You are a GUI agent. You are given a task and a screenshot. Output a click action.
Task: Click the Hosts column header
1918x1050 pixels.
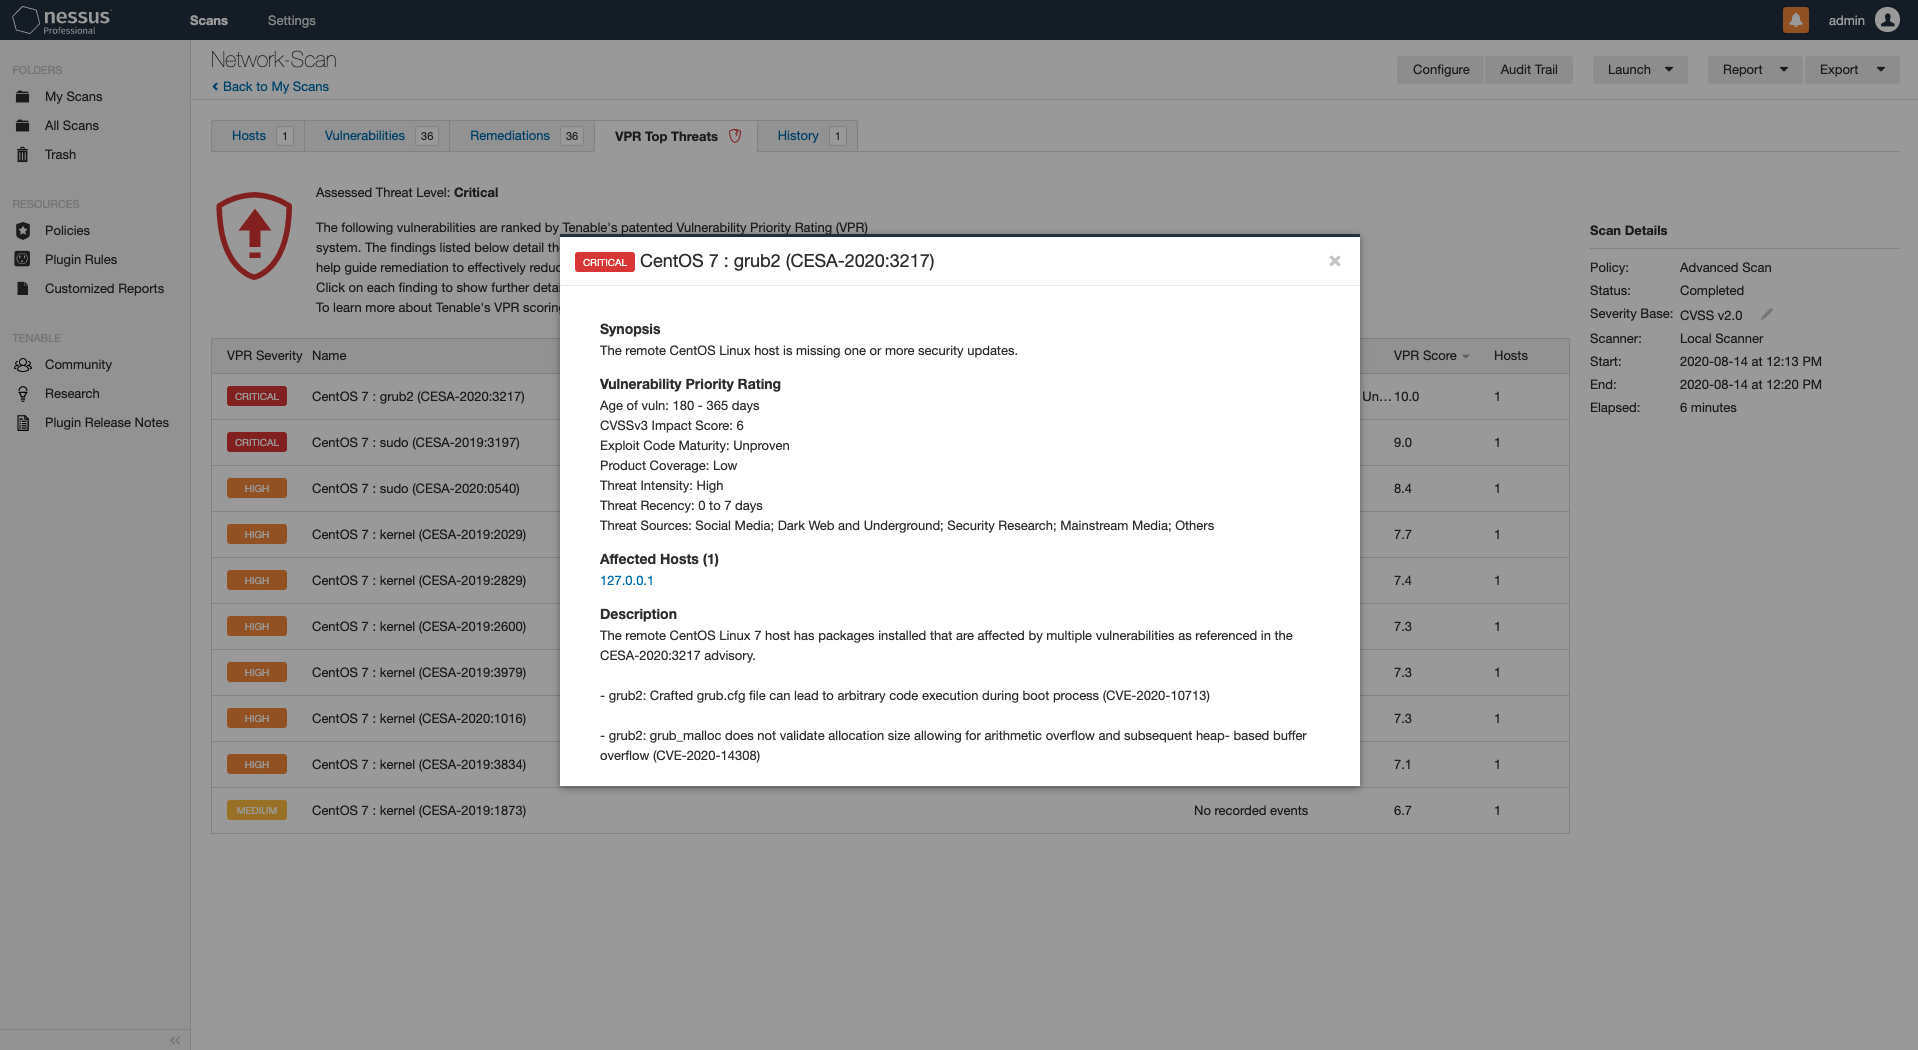(1510, 356)
